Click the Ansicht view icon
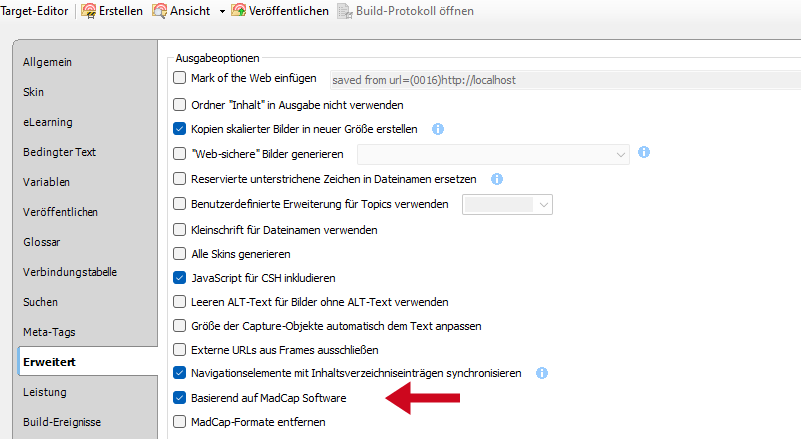Viewport: 801px width, 439px height. [160, 11]
